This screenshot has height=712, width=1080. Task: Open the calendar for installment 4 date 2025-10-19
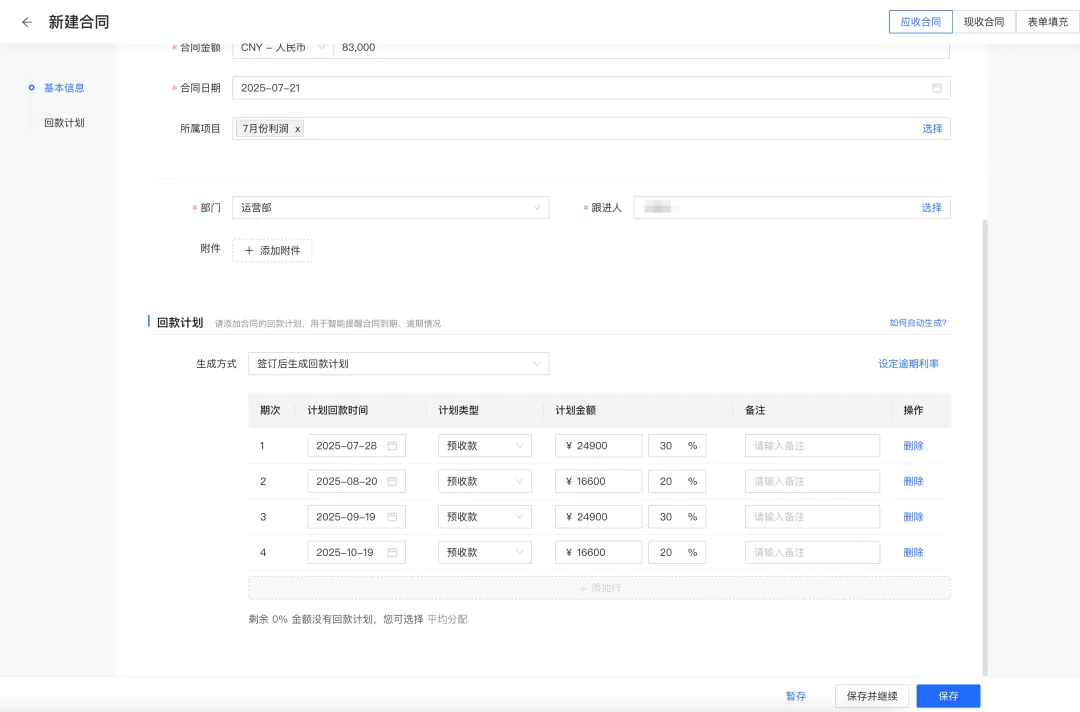pos(392,552)
